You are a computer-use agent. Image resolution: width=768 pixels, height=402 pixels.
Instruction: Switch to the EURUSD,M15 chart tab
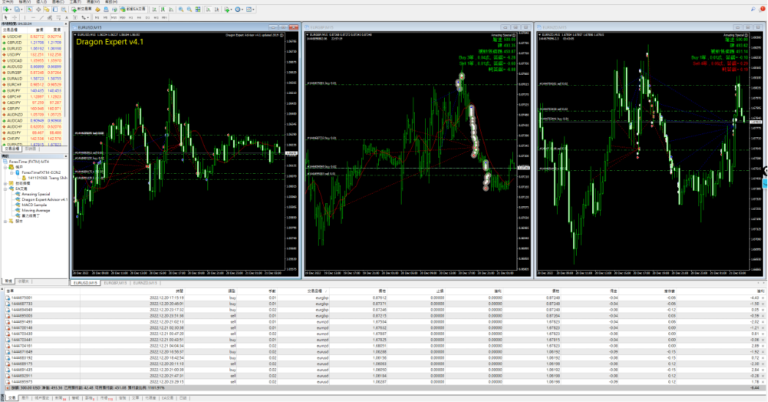pos(87,283)
